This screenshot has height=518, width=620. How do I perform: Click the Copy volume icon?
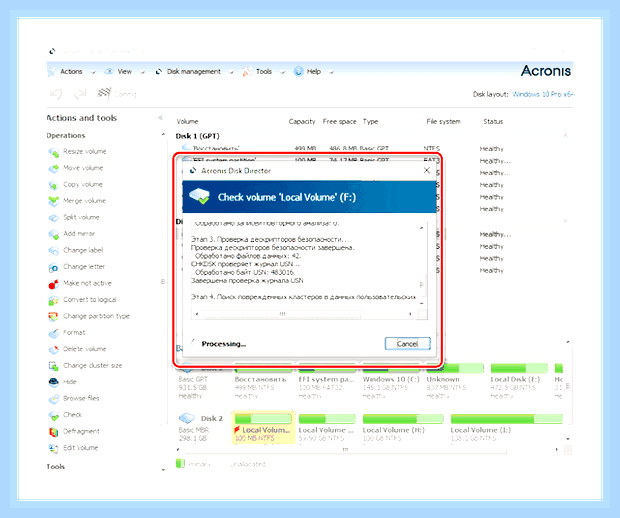click(54, 185)
